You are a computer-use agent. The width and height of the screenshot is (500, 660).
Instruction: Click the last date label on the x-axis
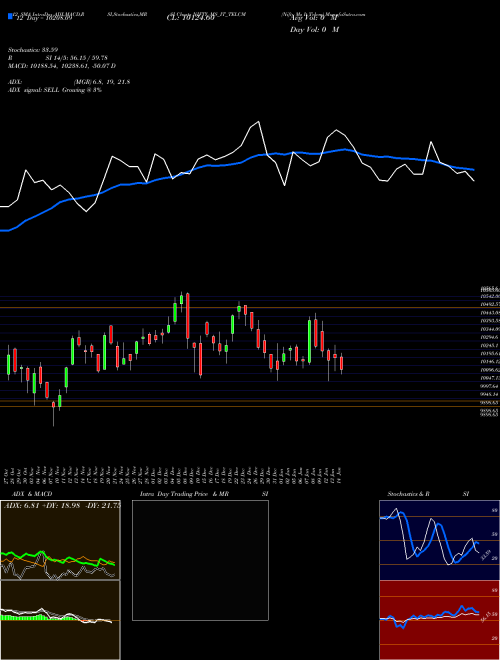tap(339, 474)
